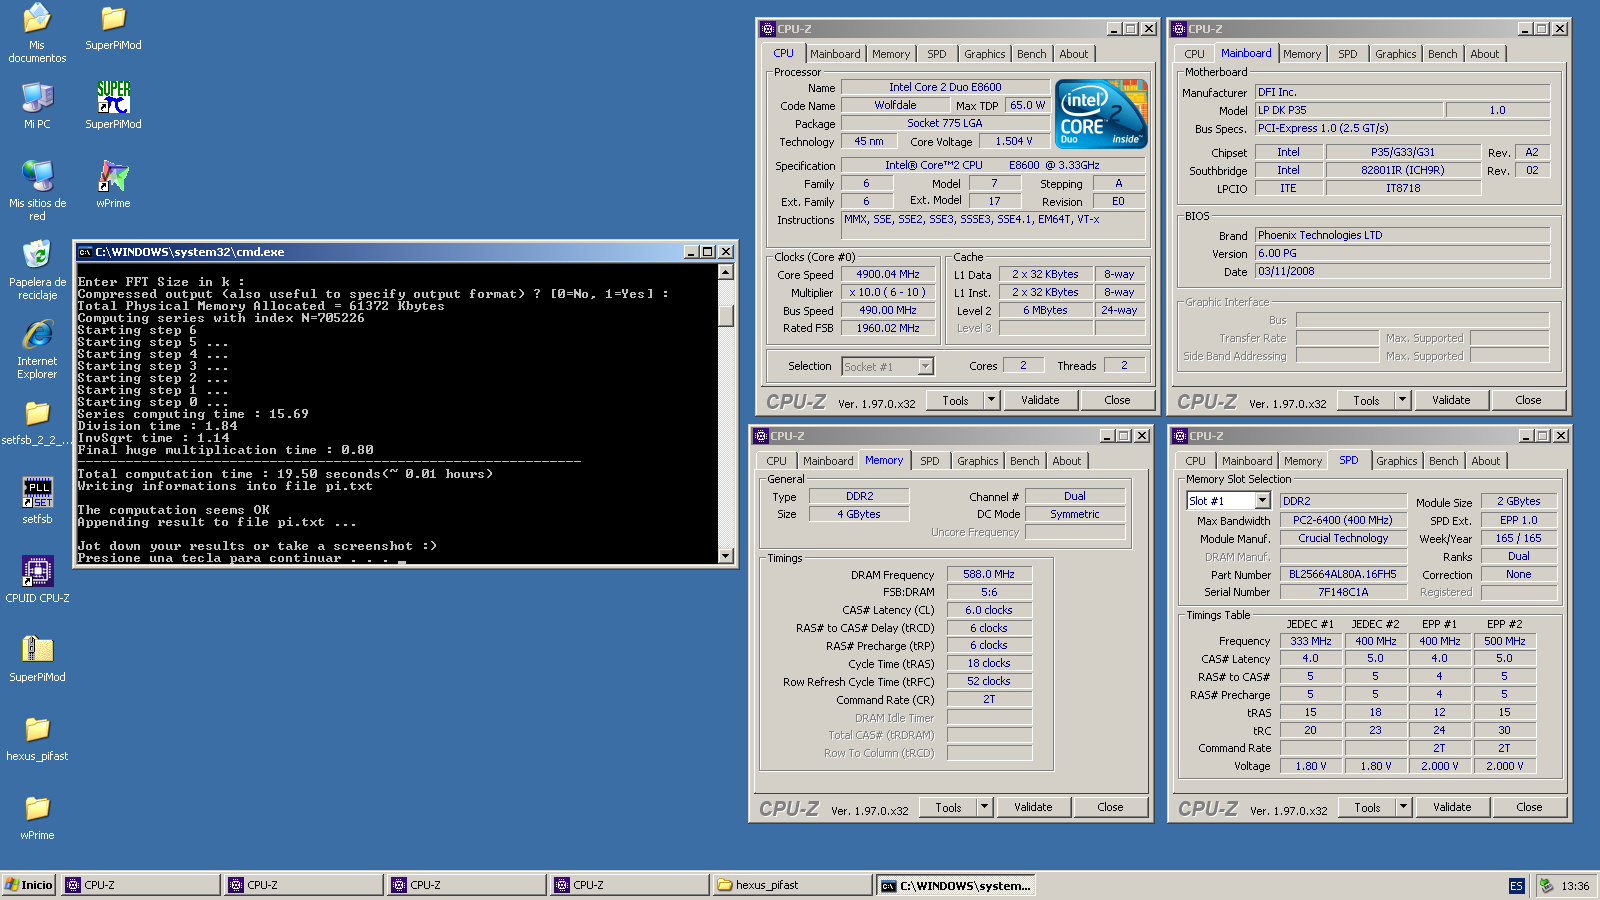Click Validate in CPU tab window
Image resolution: width=1600 pixels, height=900 pixels.
1040,400
